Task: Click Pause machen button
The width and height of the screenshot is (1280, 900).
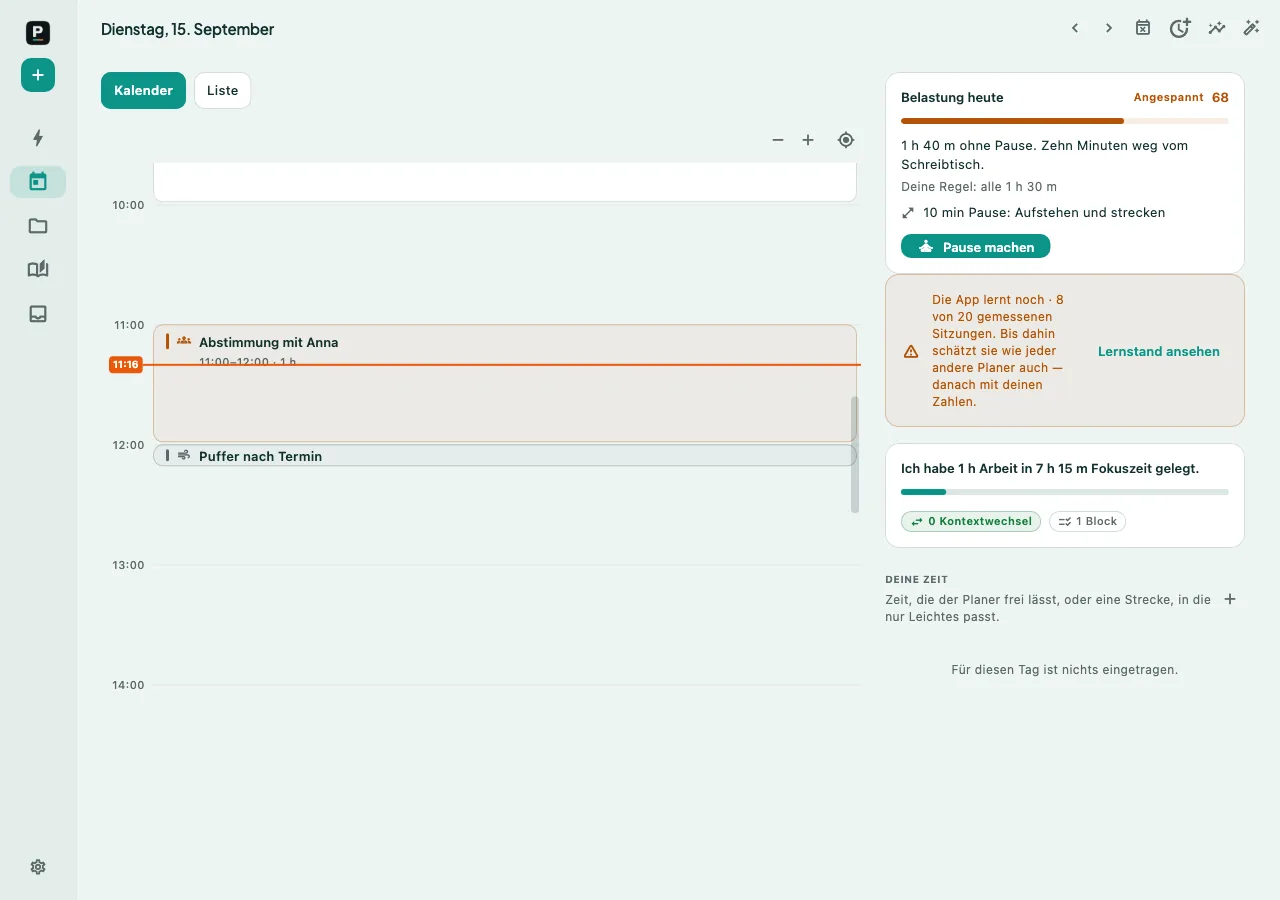Action: 975,246
